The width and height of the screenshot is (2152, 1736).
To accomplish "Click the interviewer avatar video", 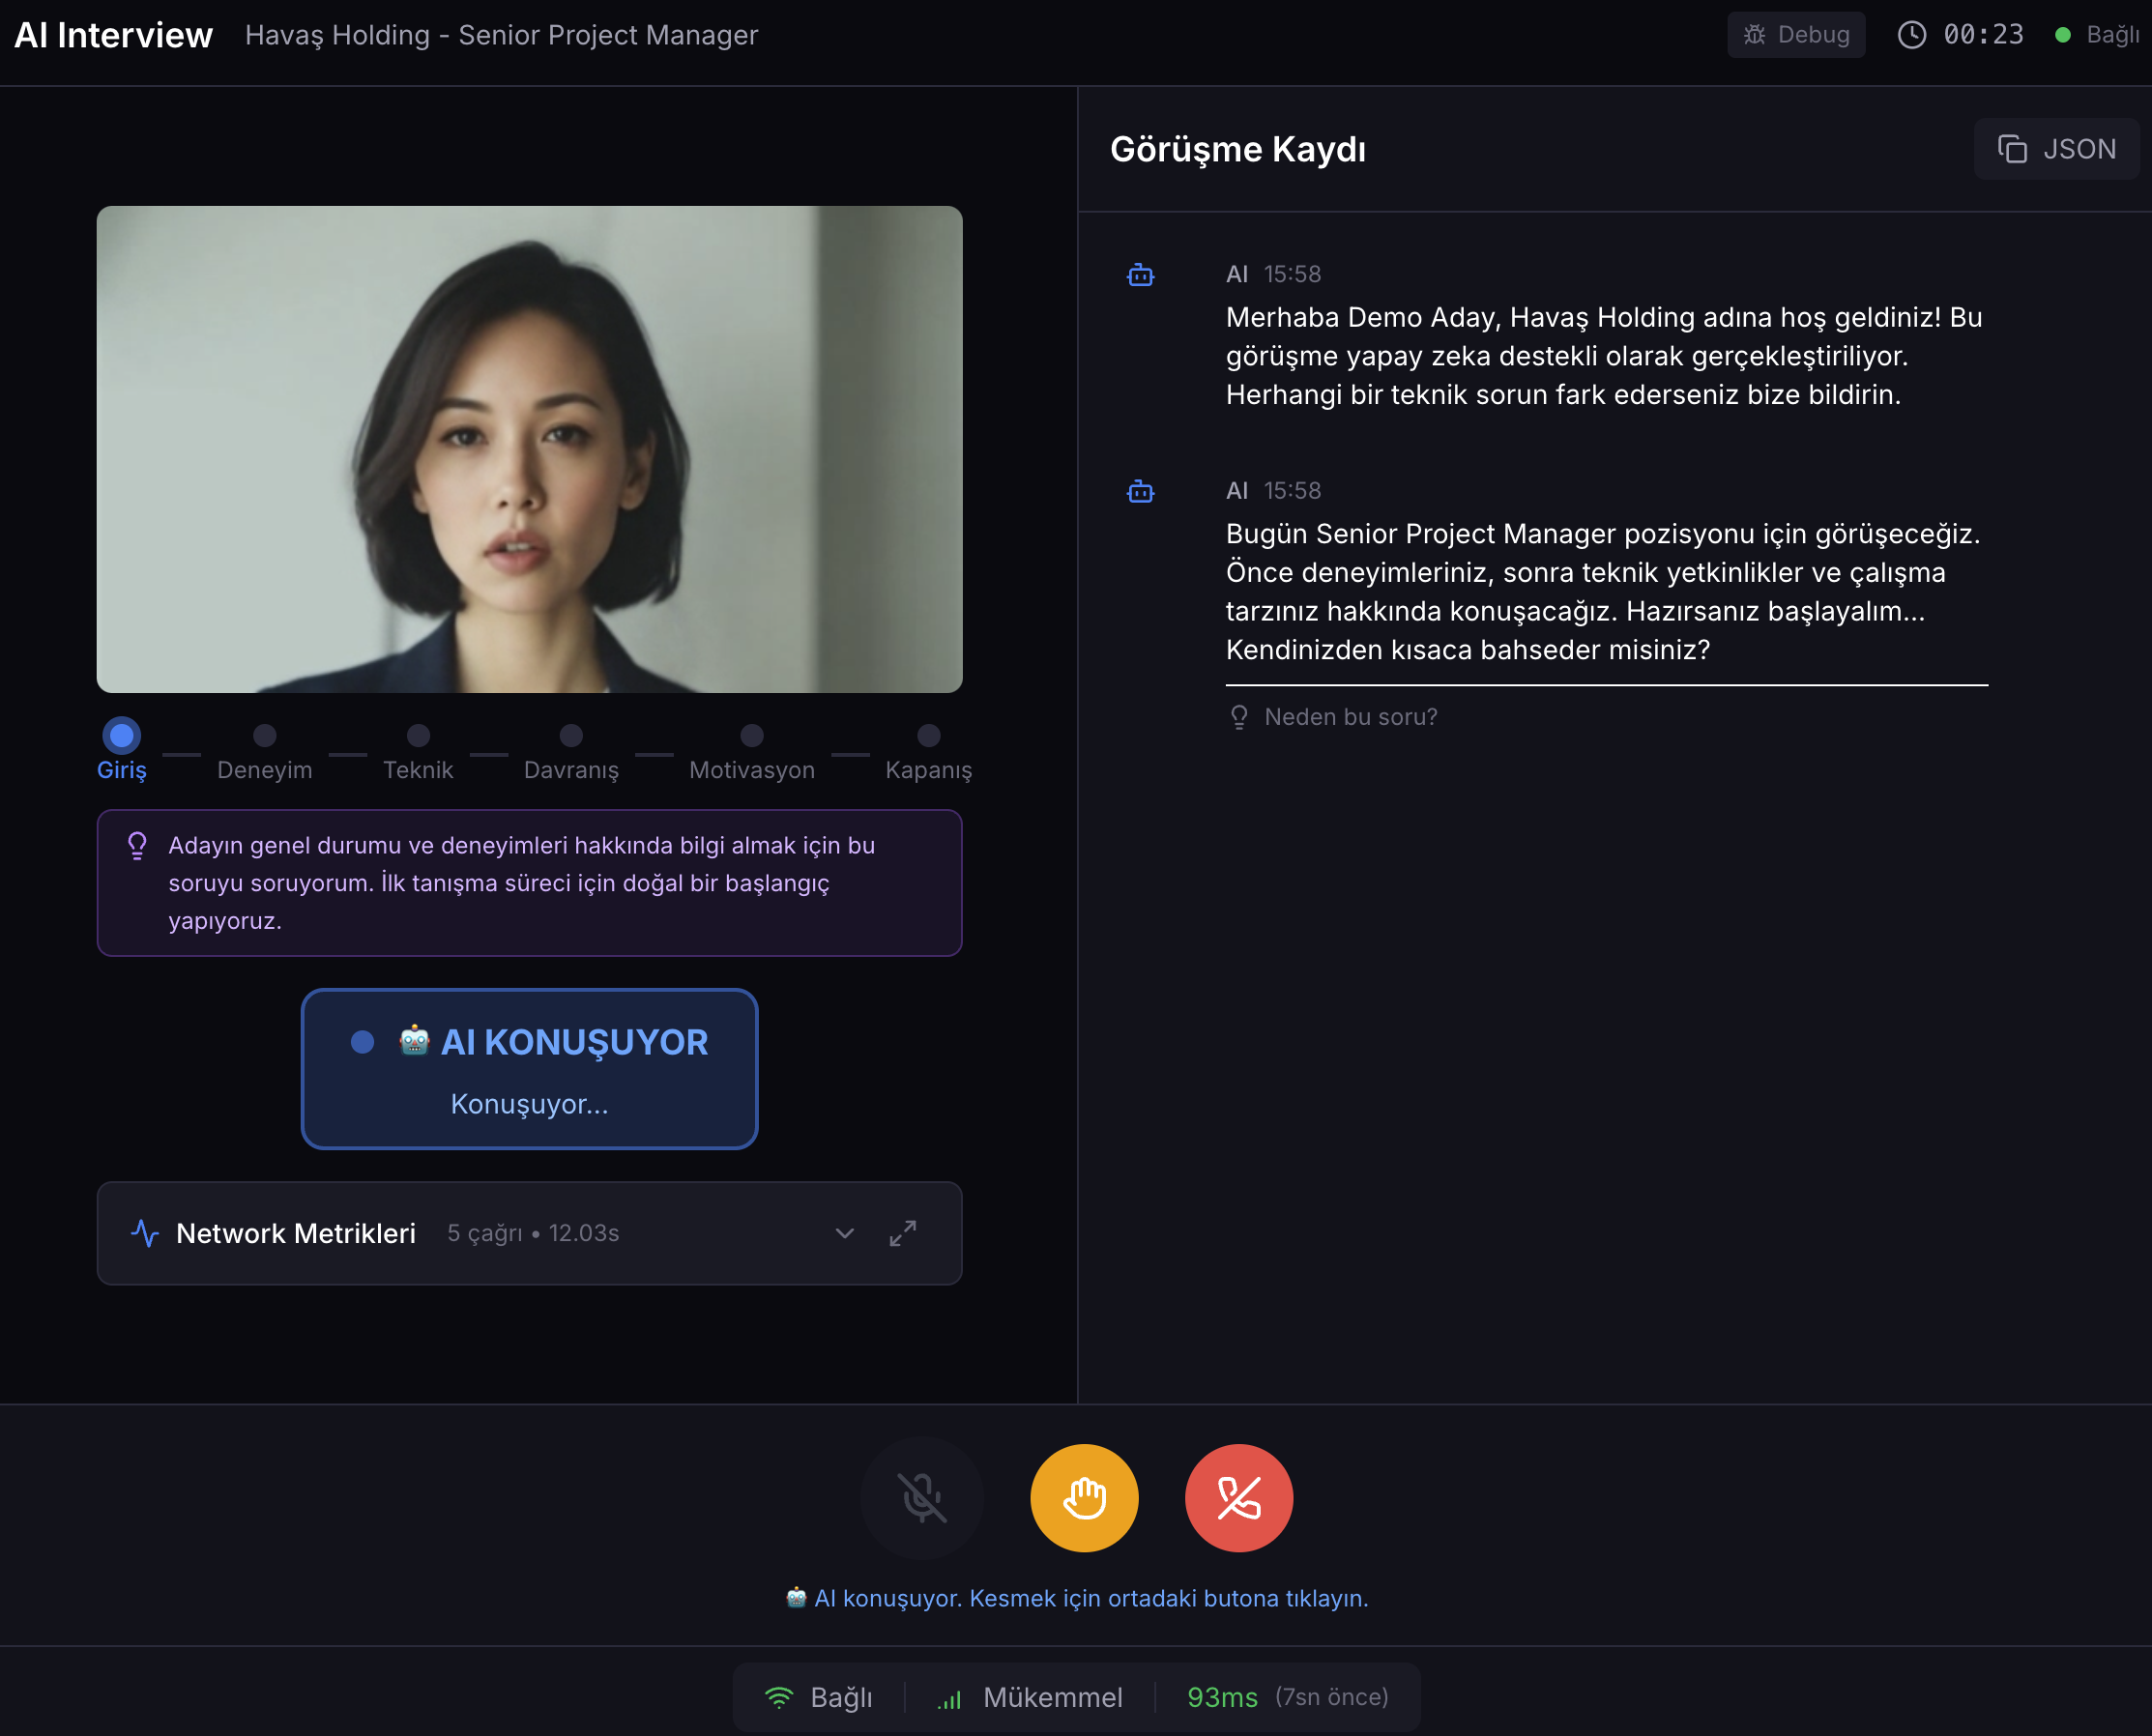I will click(529, 449).
